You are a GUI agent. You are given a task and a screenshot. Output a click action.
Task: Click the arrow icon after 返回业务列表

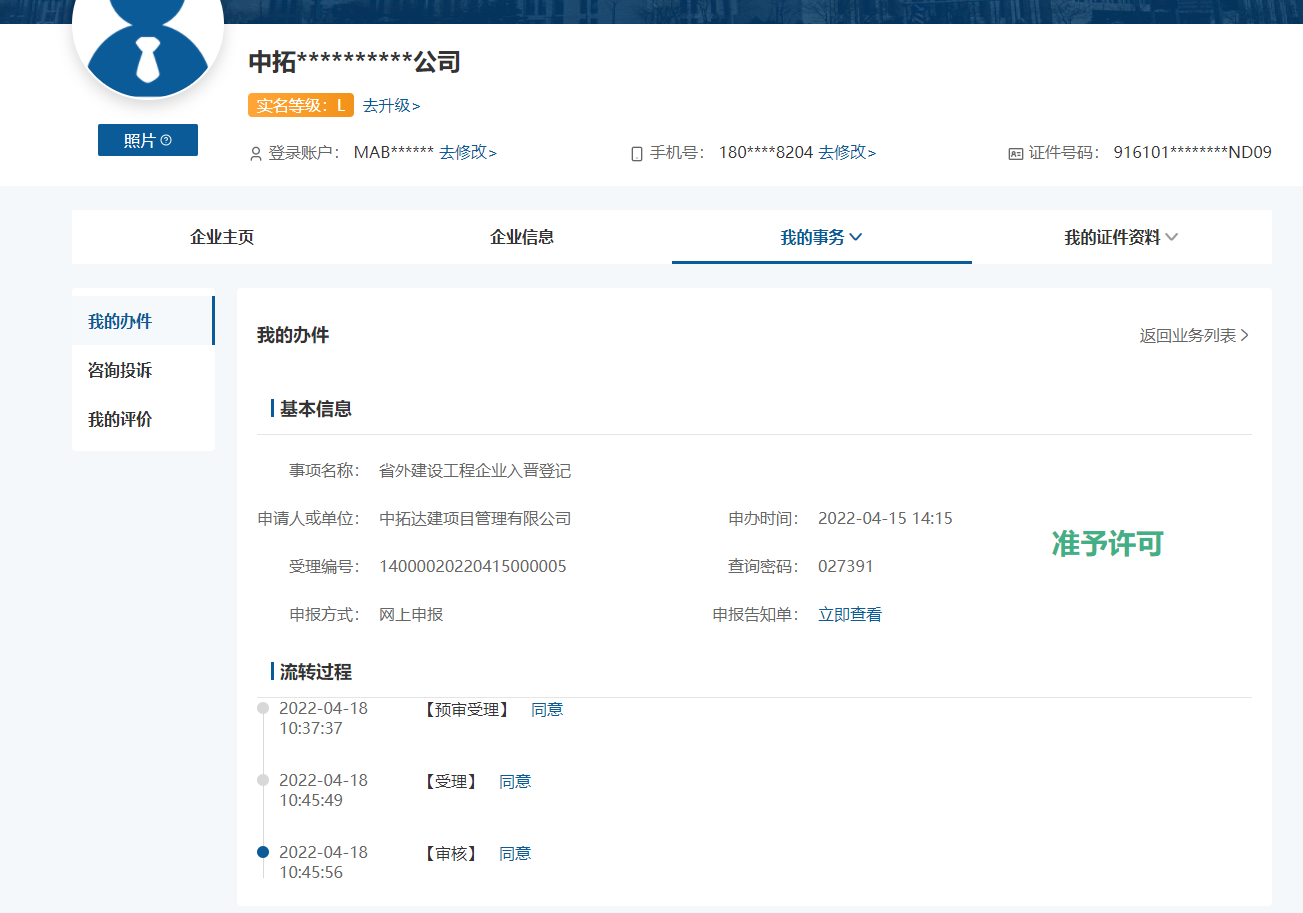1244,337
